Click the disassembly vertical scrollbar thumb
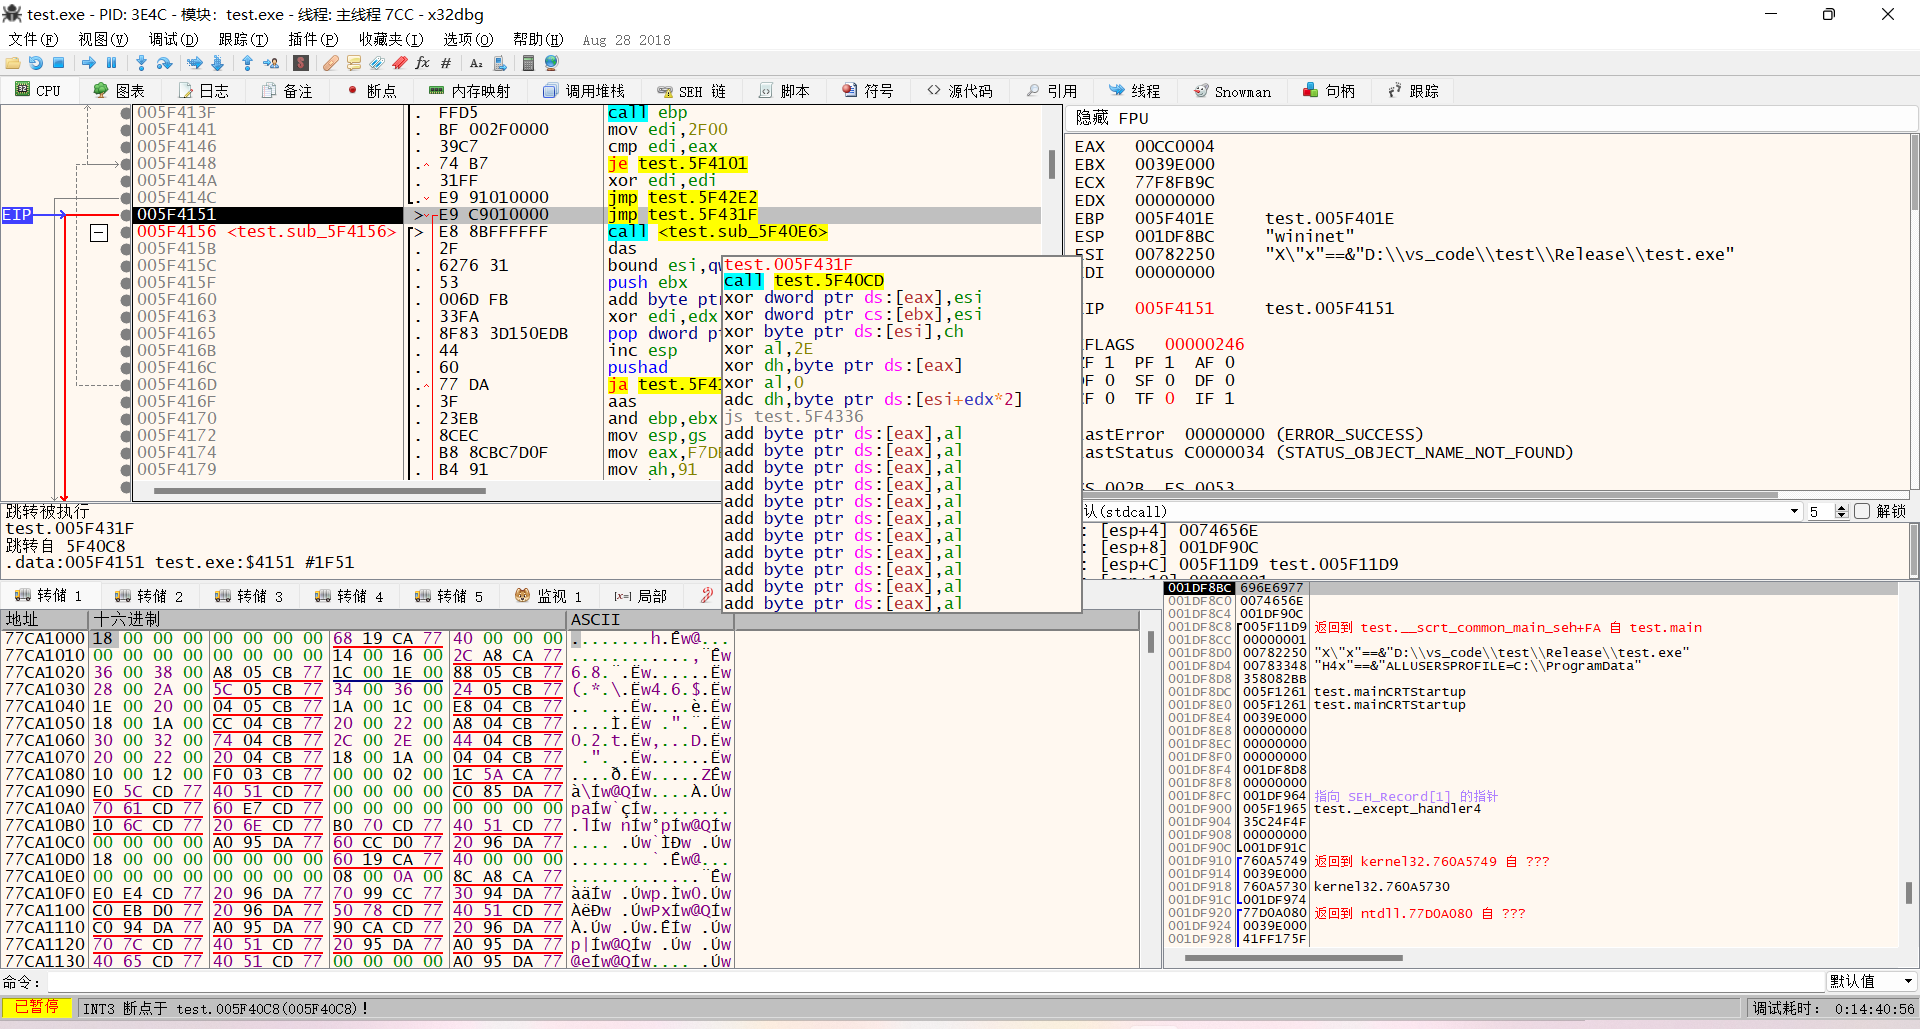Image resolution: width=1920 pixels, height=1029 pixels. pos(1051,164)
